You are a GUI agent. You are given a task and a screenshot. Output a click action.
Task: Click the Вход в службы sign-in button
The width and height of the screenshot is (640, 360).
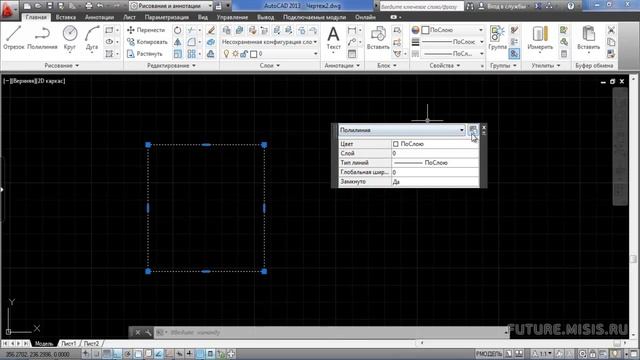coord(503,6)
